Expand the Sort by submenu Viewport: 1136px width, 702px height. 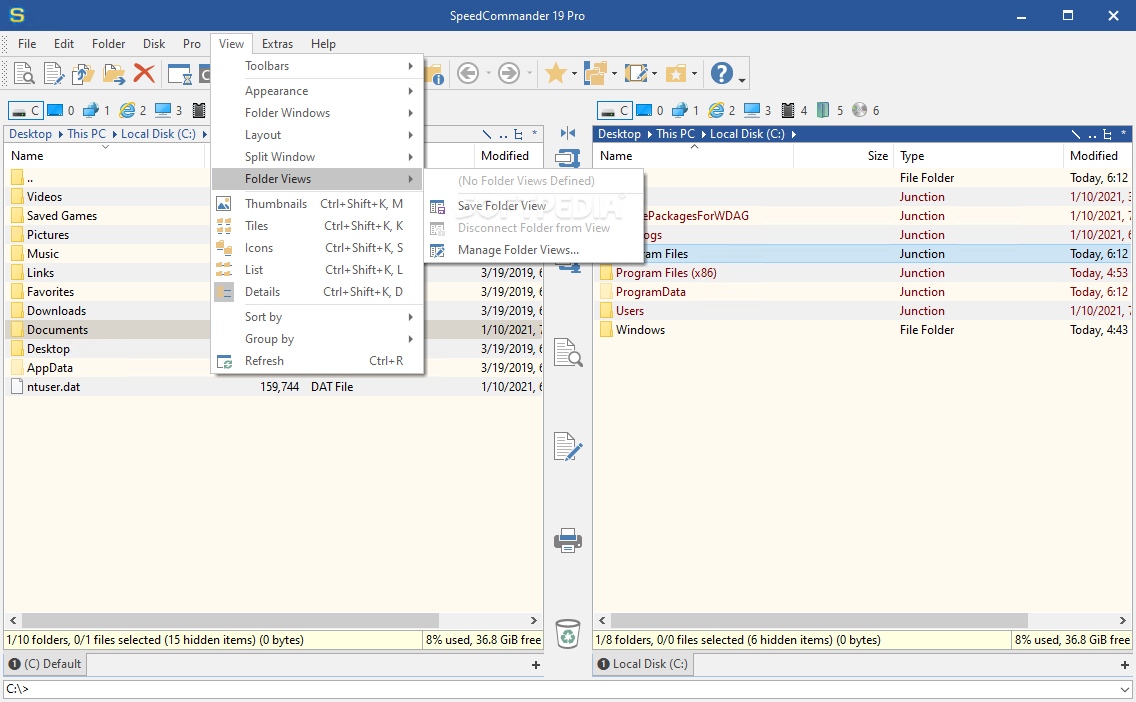pos(317,317)
